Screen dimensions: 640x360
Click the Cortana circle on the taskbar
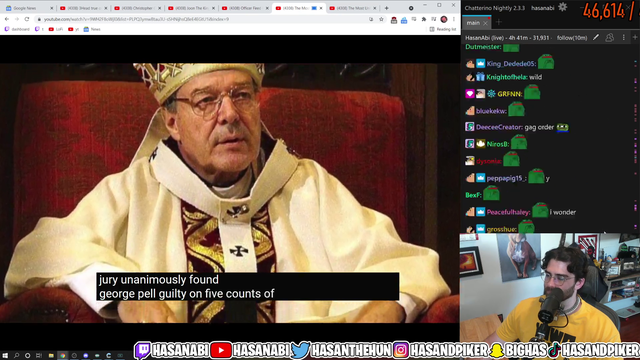point(27,356)
